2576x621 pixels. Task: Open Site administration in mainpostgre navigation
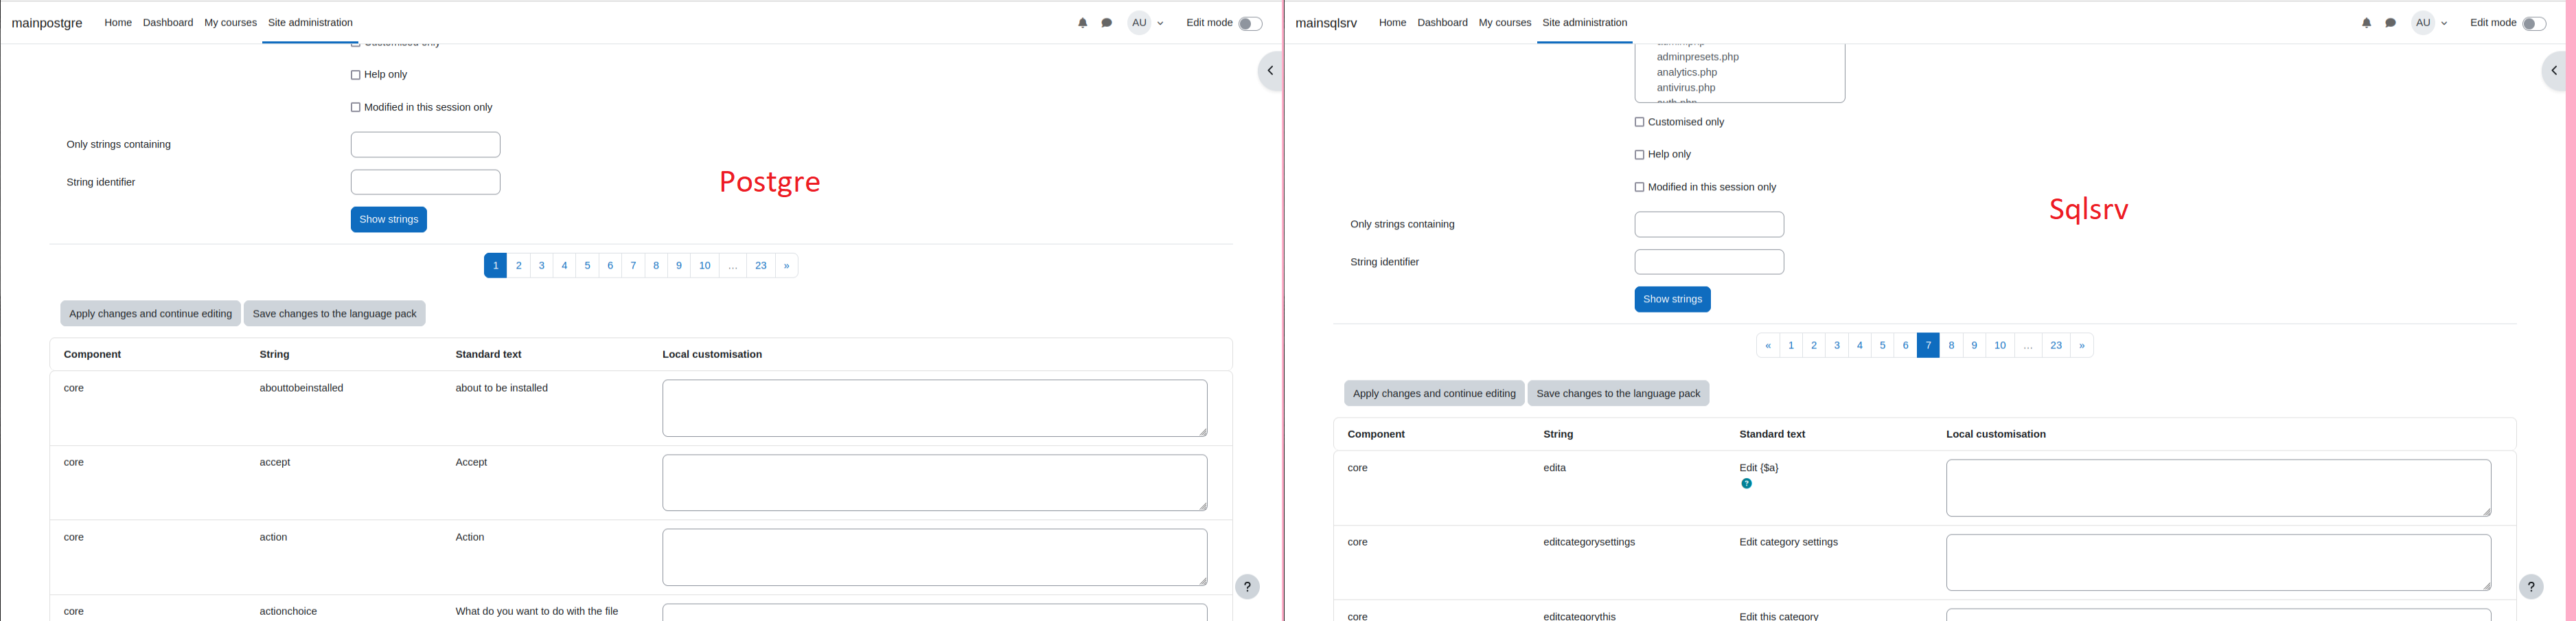point(310,22)
